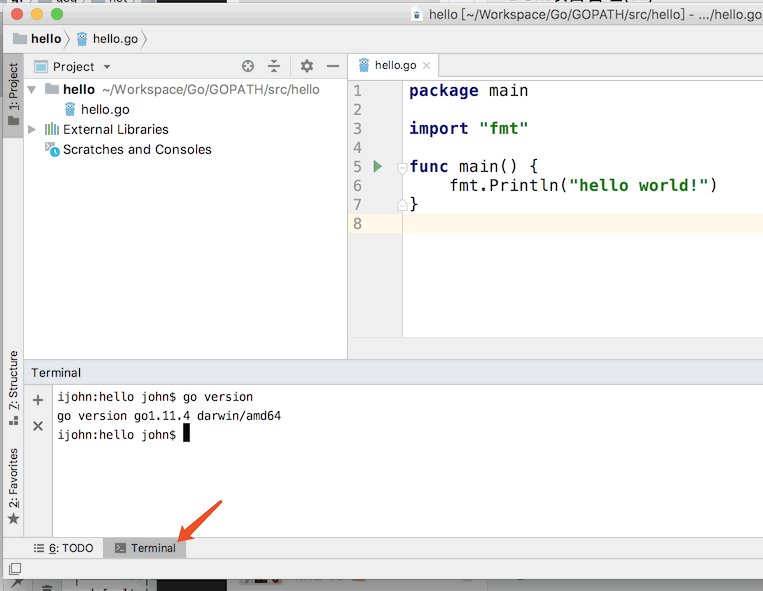Run main with the green gutter arrow
763x591 pixels.
[x=377, y=166]
